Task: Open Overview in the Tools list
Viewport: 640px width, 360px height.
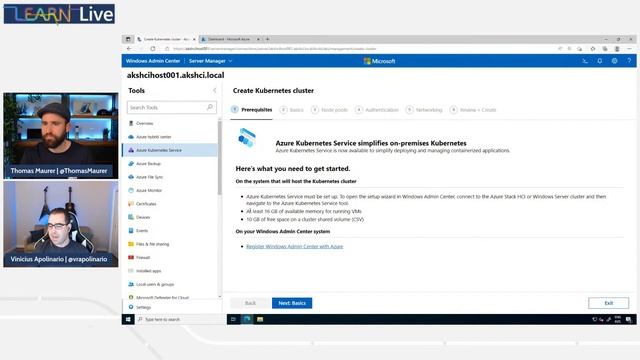Action: pos(171,123)
